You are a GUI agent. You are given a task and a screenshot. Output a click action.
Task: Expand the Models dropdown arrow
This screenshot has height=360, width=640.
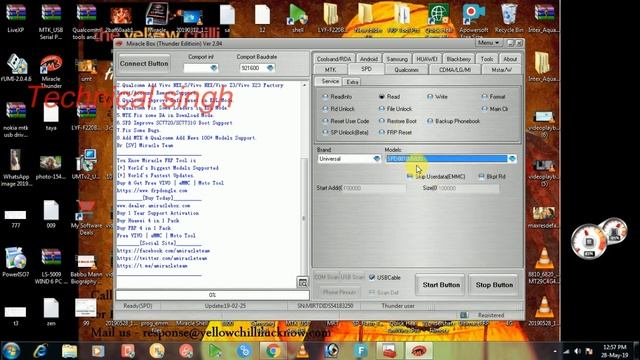coord(512,159)
